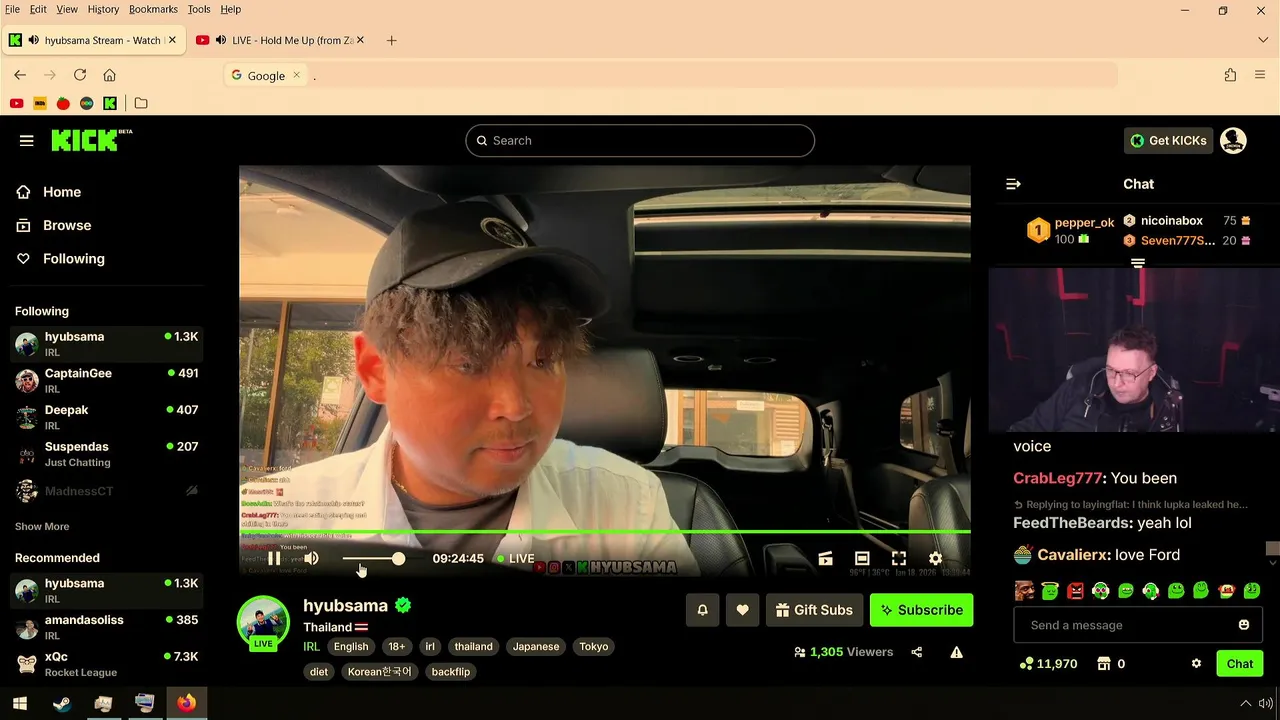Go to the Kick logo homepage
This screenshot has width=1280, height=720.
[x=91, y=140]
